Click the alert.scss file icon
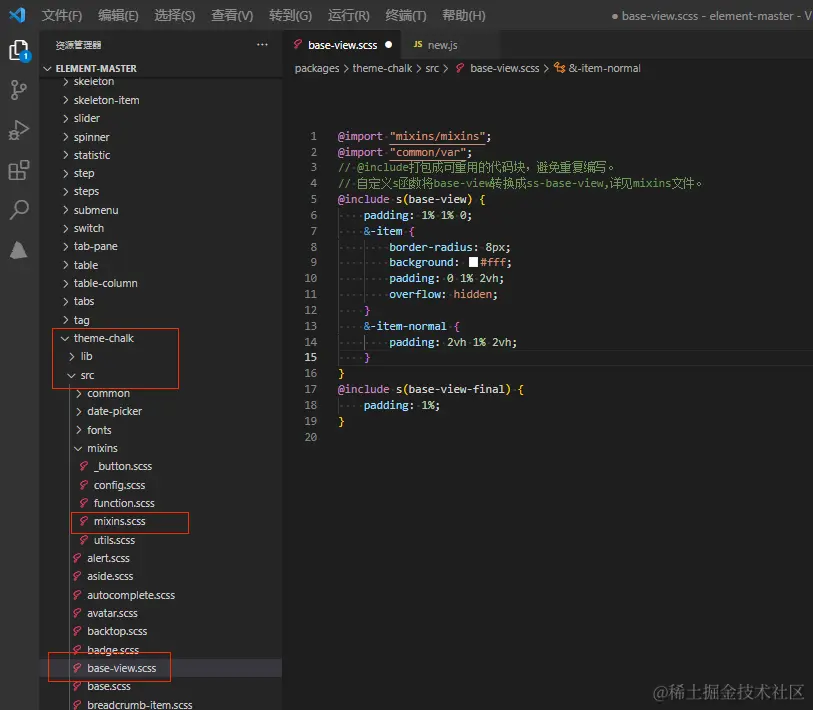 click(x=77, y=558)
